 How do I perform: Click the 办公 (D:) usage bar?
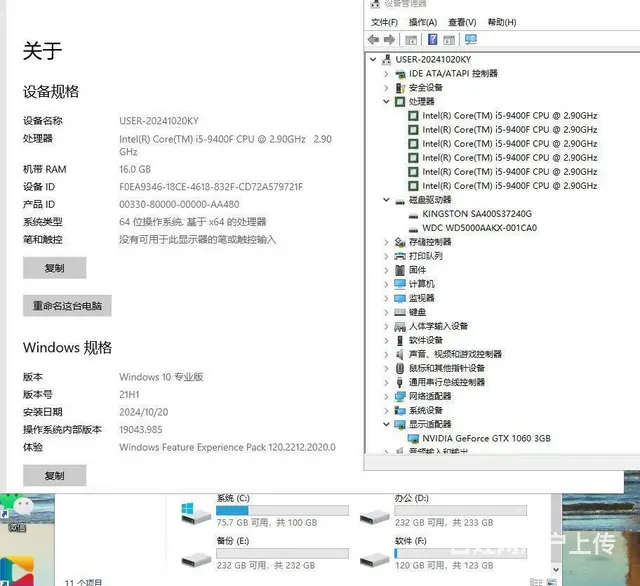coord(460,510)
